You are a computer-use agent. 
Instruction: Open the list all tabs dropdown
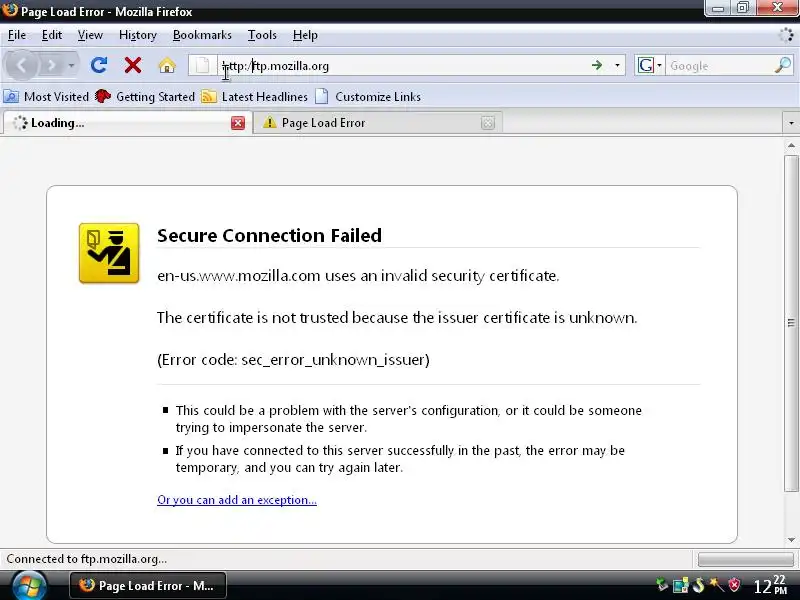tap(791, 123)
